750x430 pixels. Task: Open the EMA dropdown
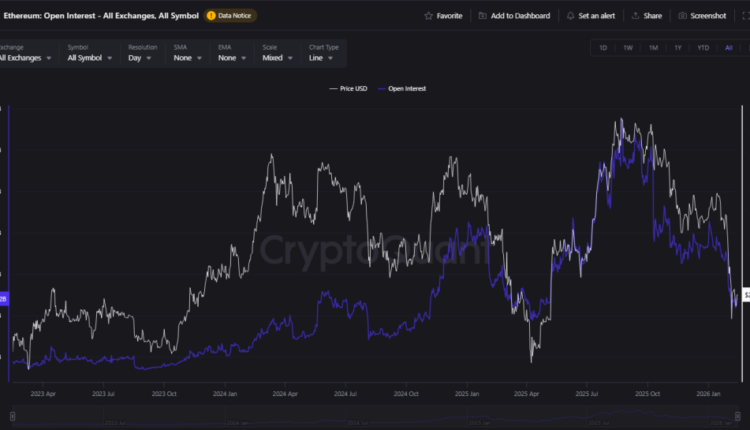click(x=232, y=58)
